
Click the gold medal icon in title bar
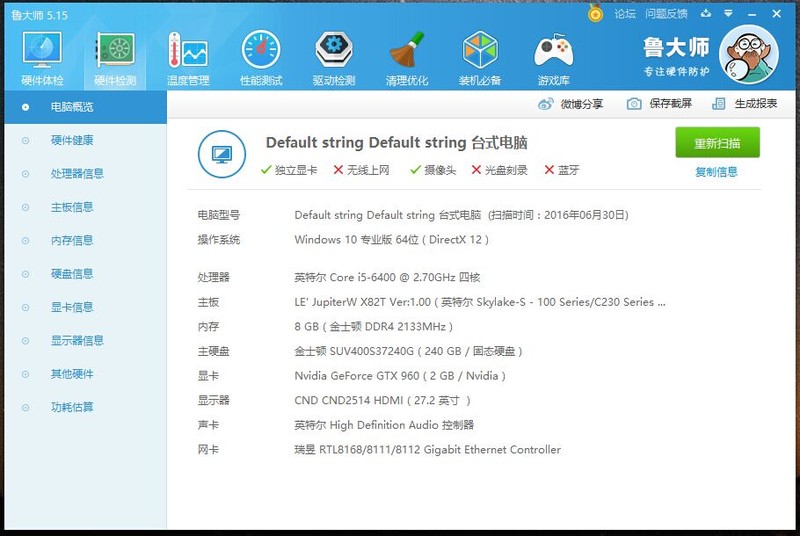[595, 13]
